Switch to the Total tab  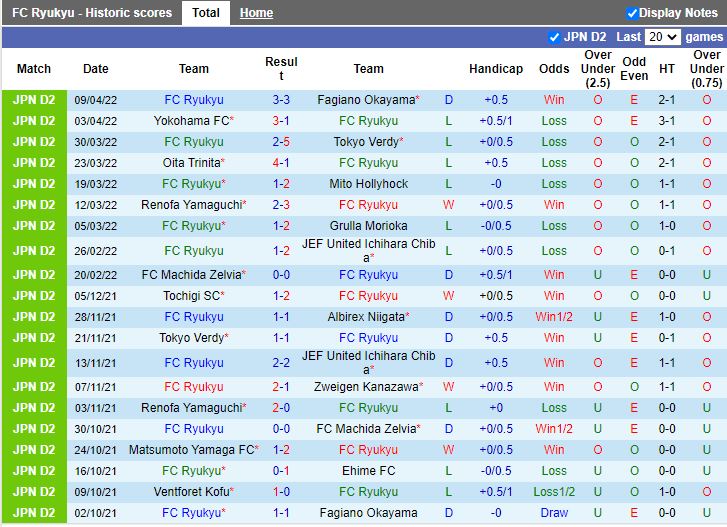point(206,13)
